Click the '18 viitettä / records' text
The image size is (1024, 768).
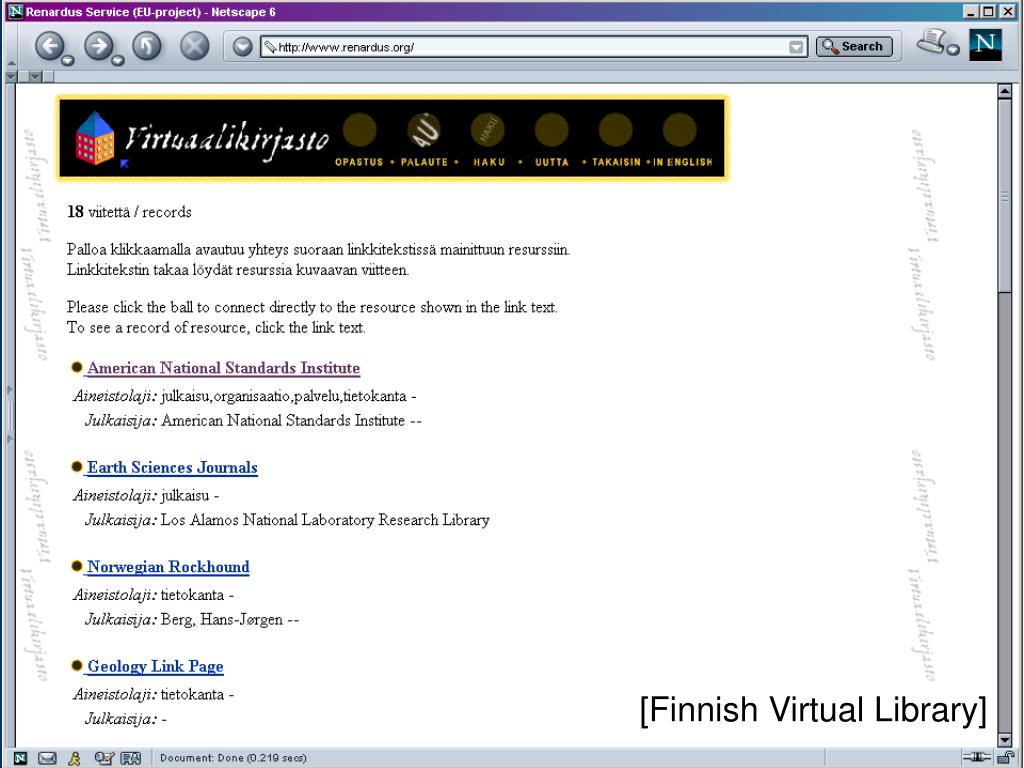[129, 212]
